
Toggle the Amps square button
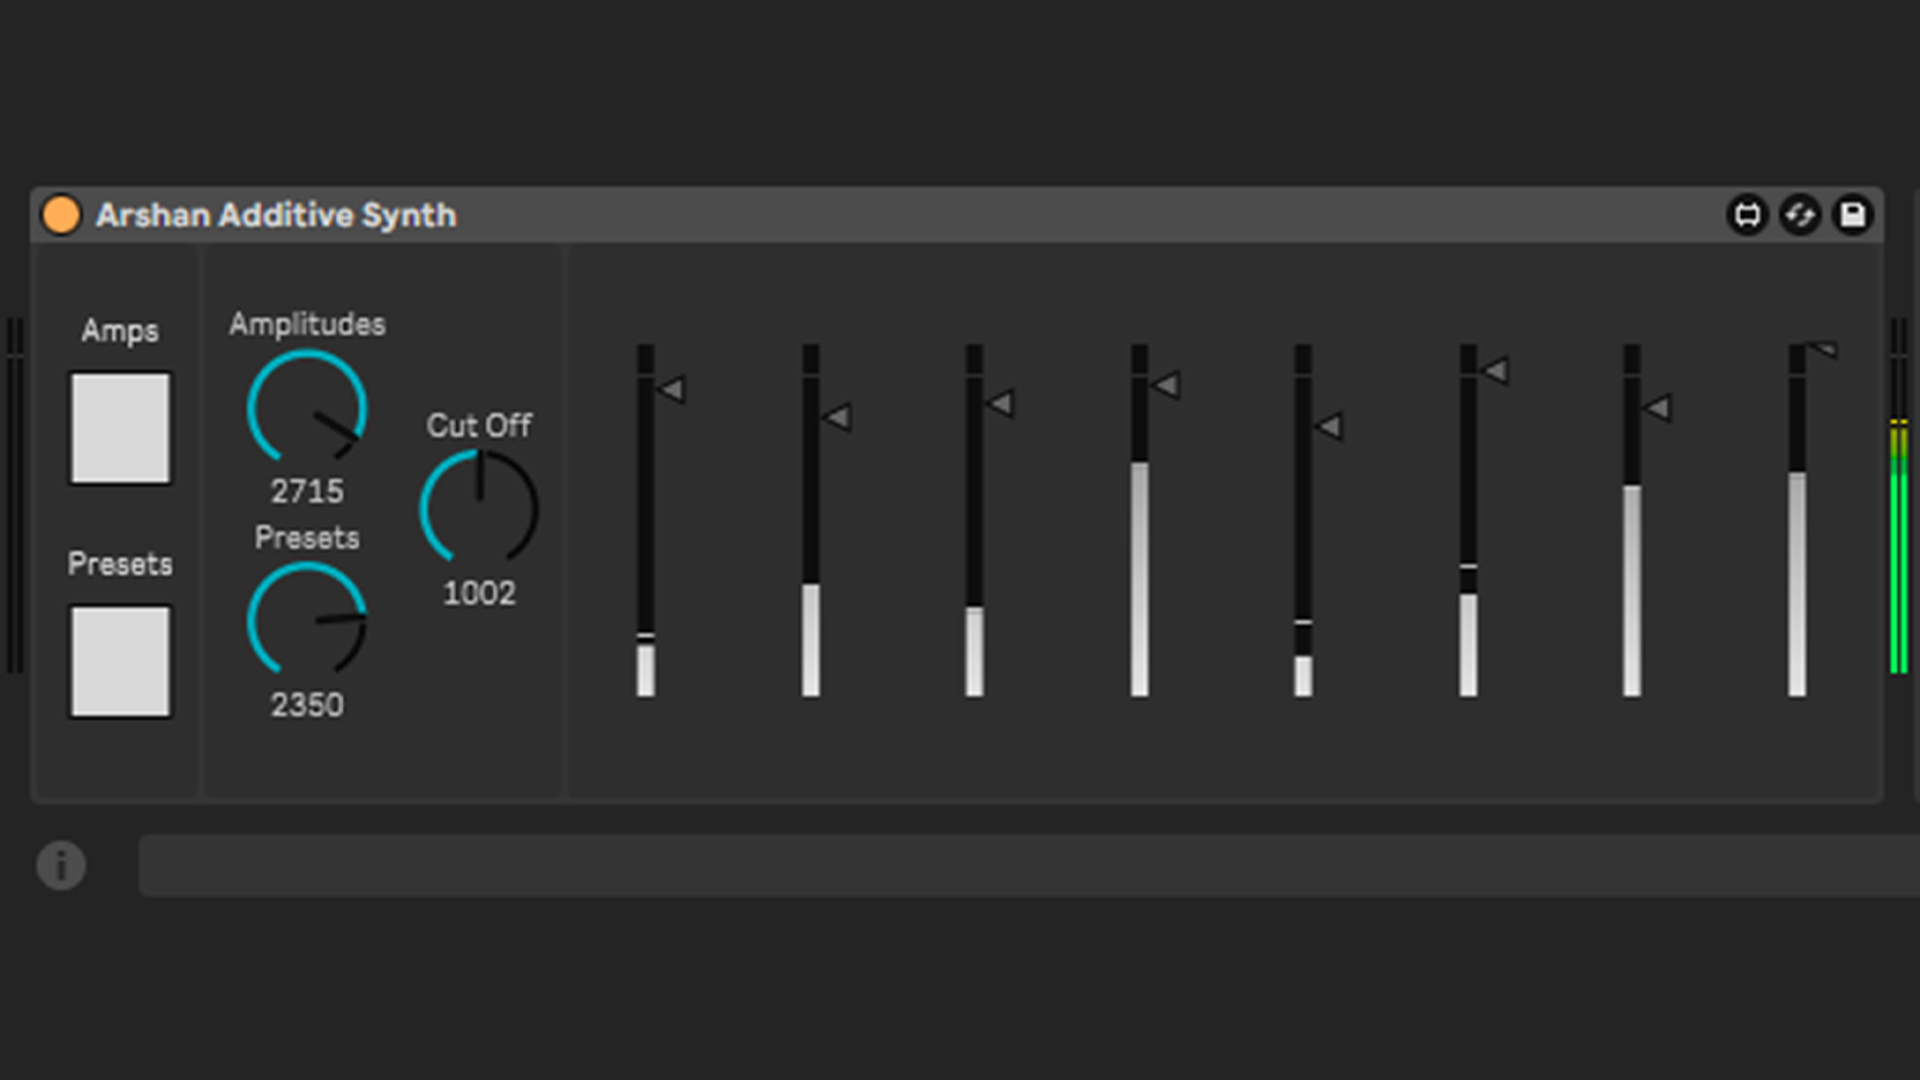[120, 428]
